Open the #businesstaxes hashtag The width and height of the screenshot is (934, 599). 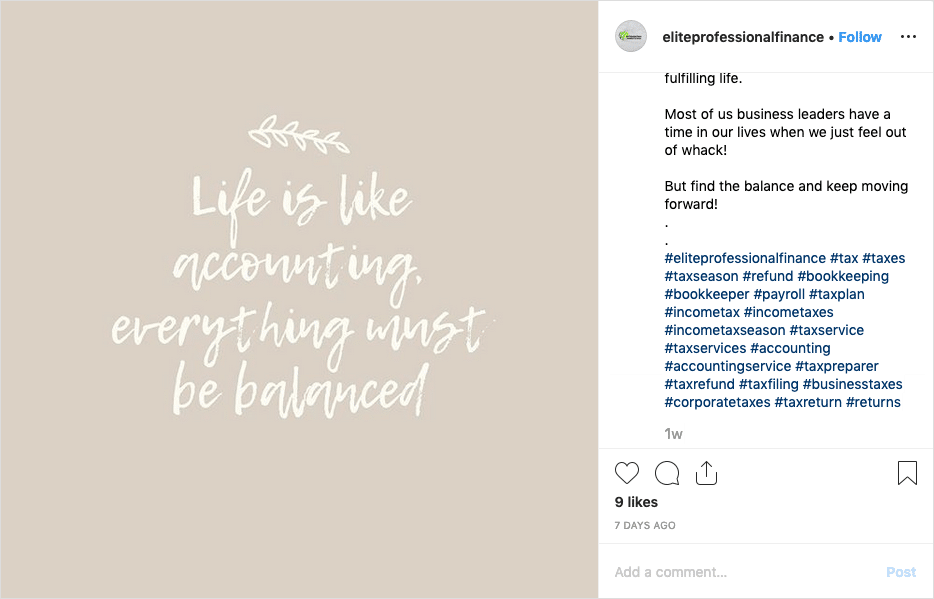pos(852,384)
